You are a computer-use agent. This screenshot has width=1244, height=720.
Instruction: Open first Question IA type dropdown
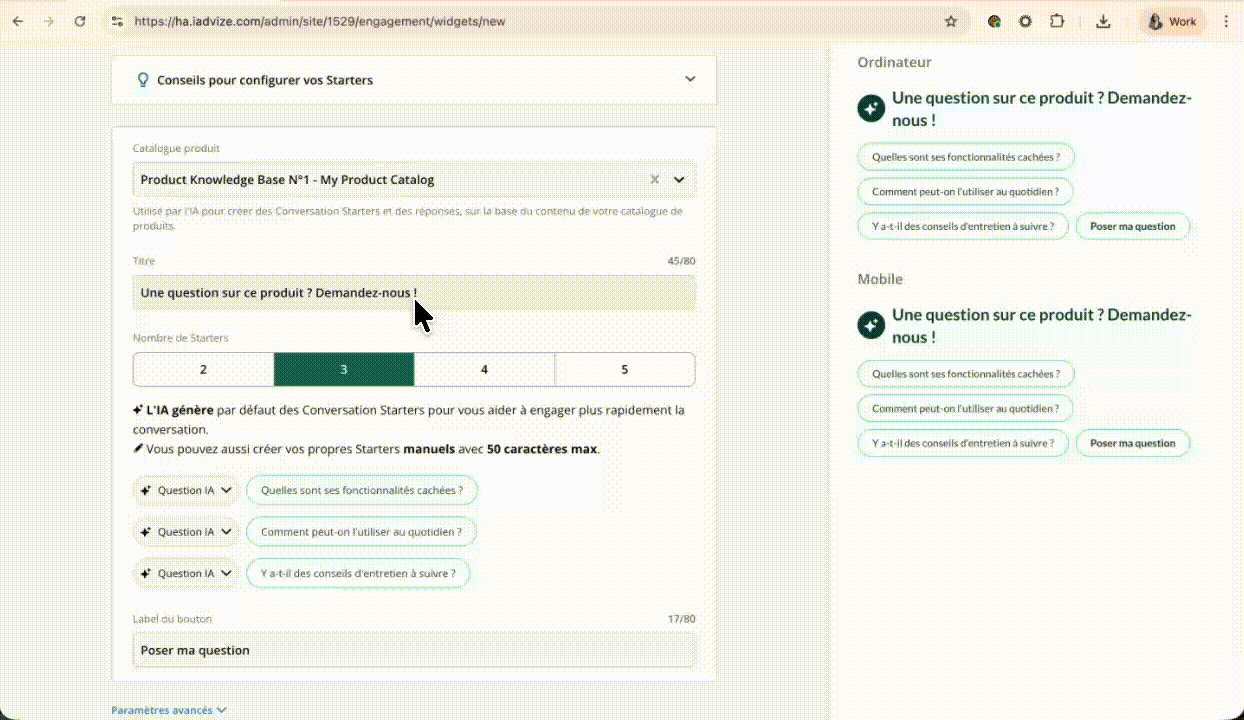(x=186, y=490)
